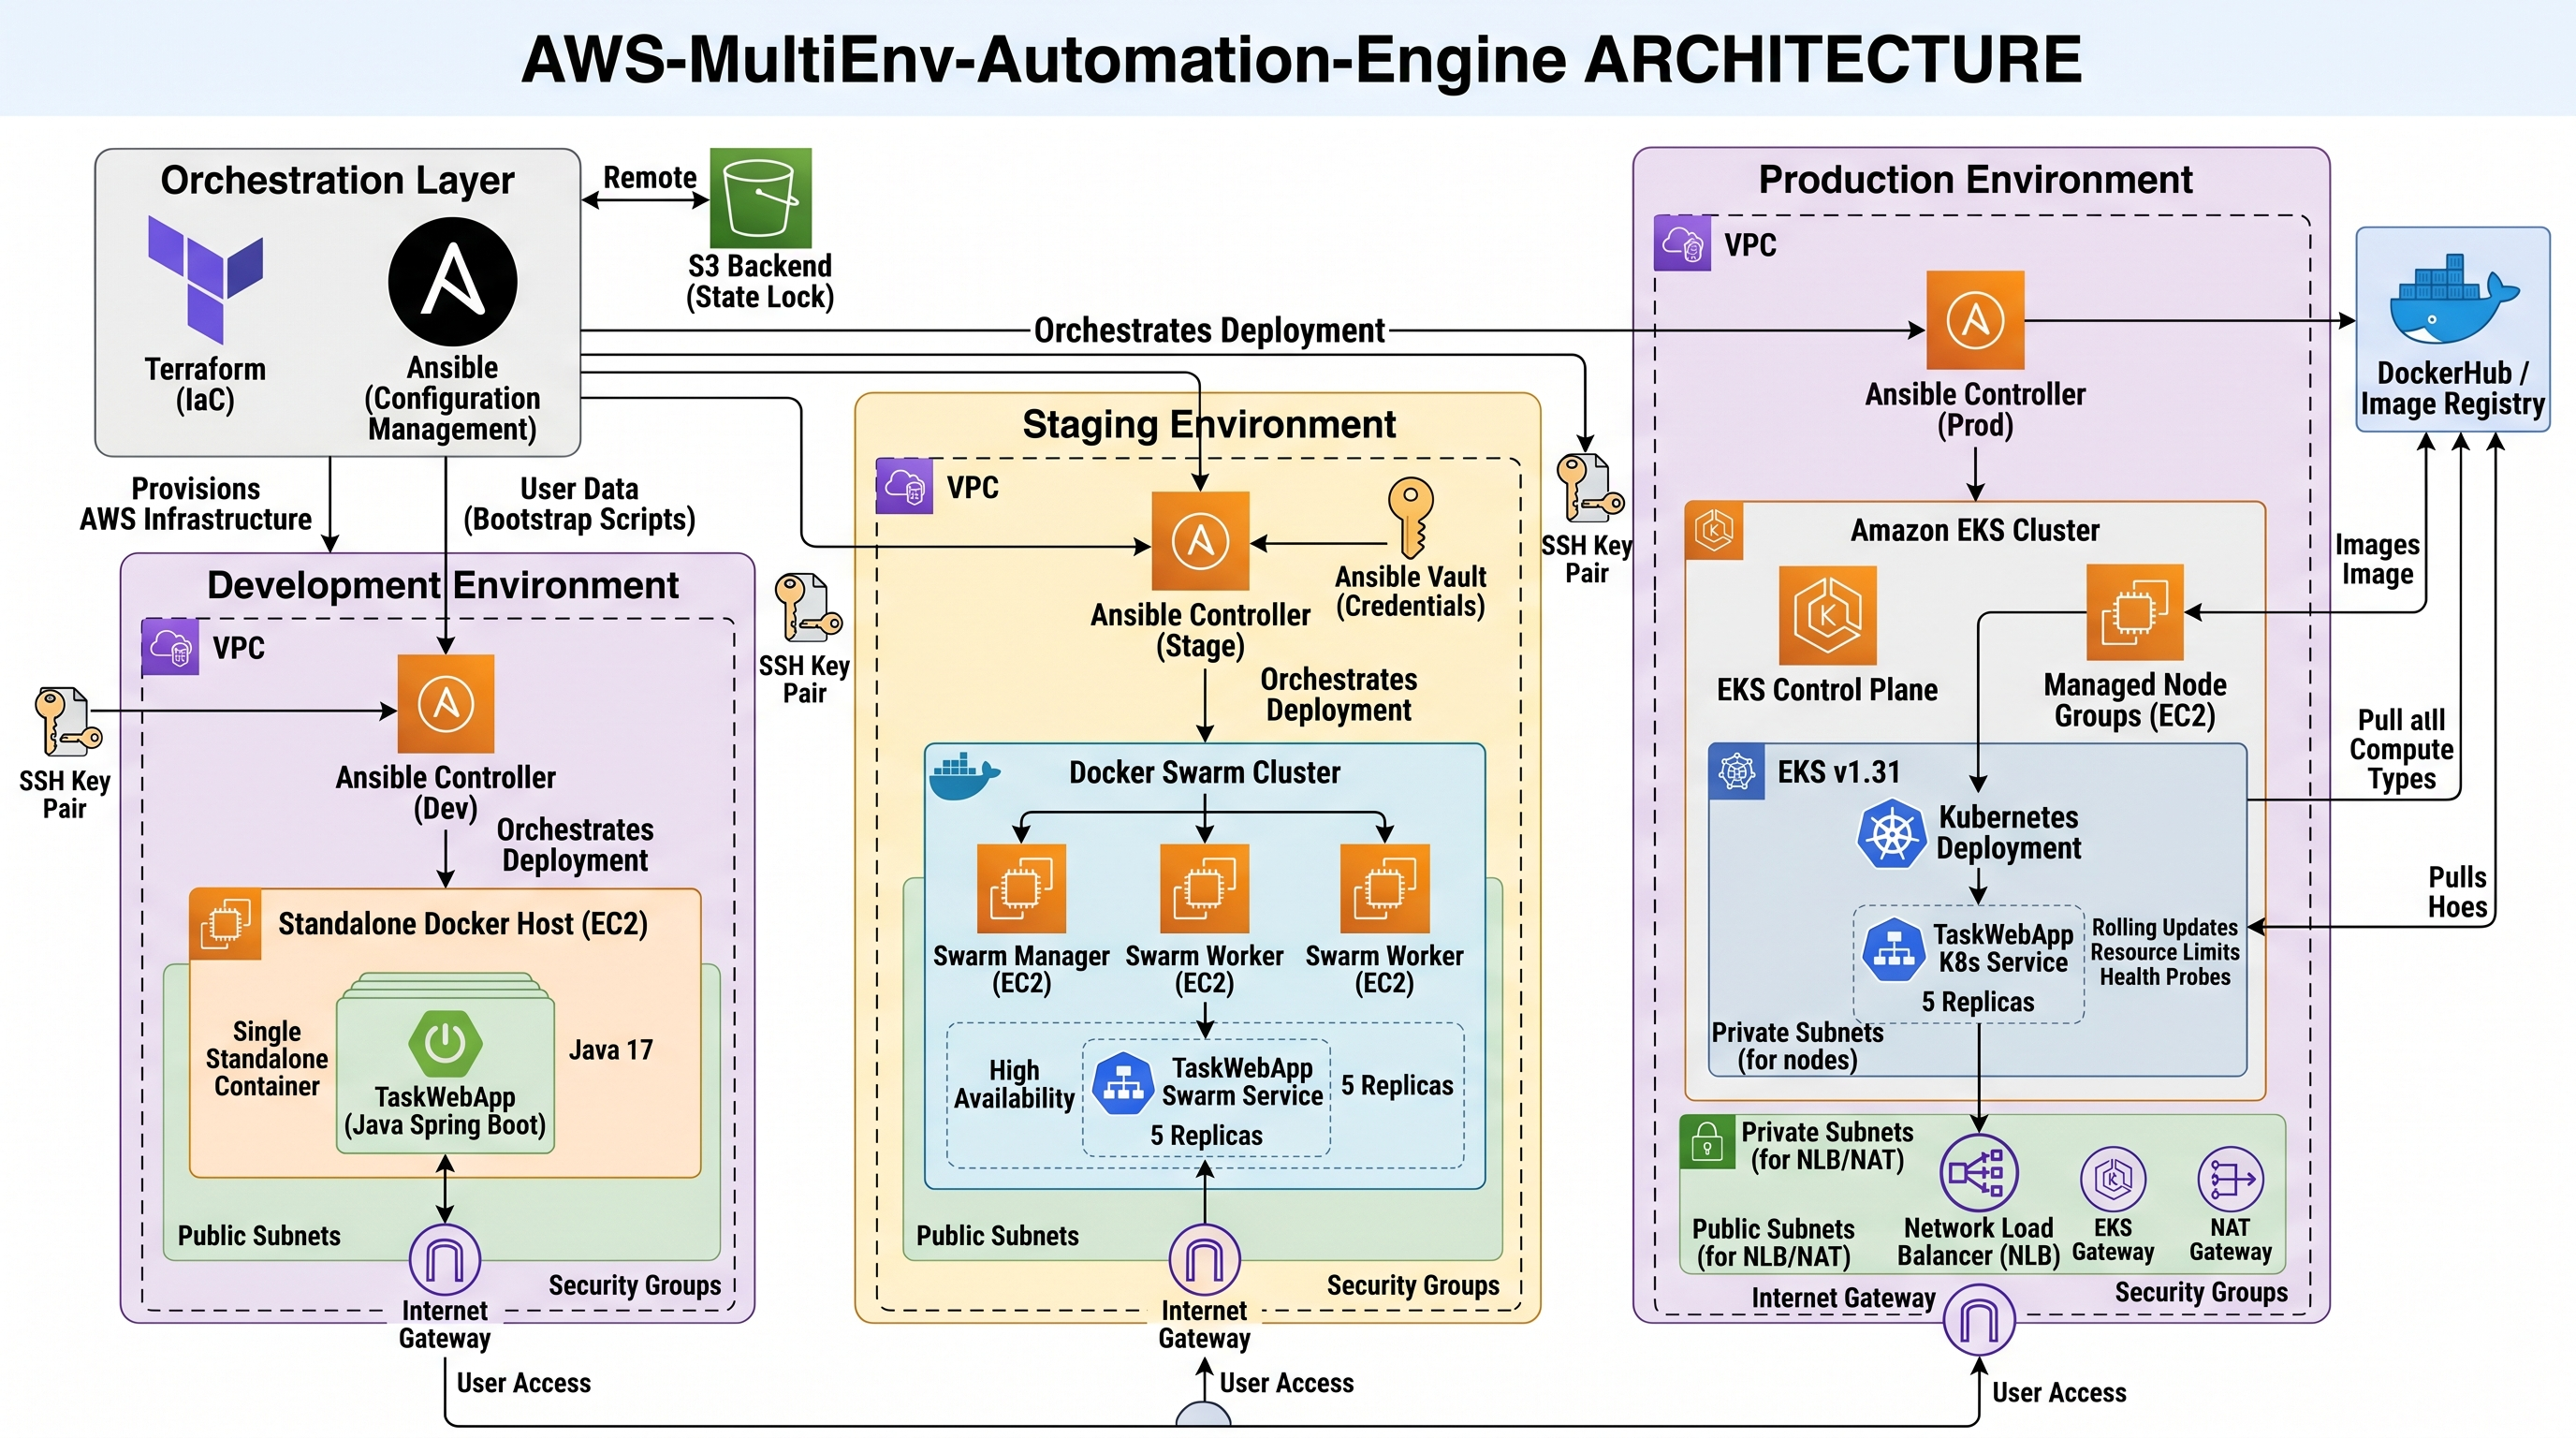Click the Production Internet Gateway icon
The image size is (2576, 1438).
pos(1979,1320)
